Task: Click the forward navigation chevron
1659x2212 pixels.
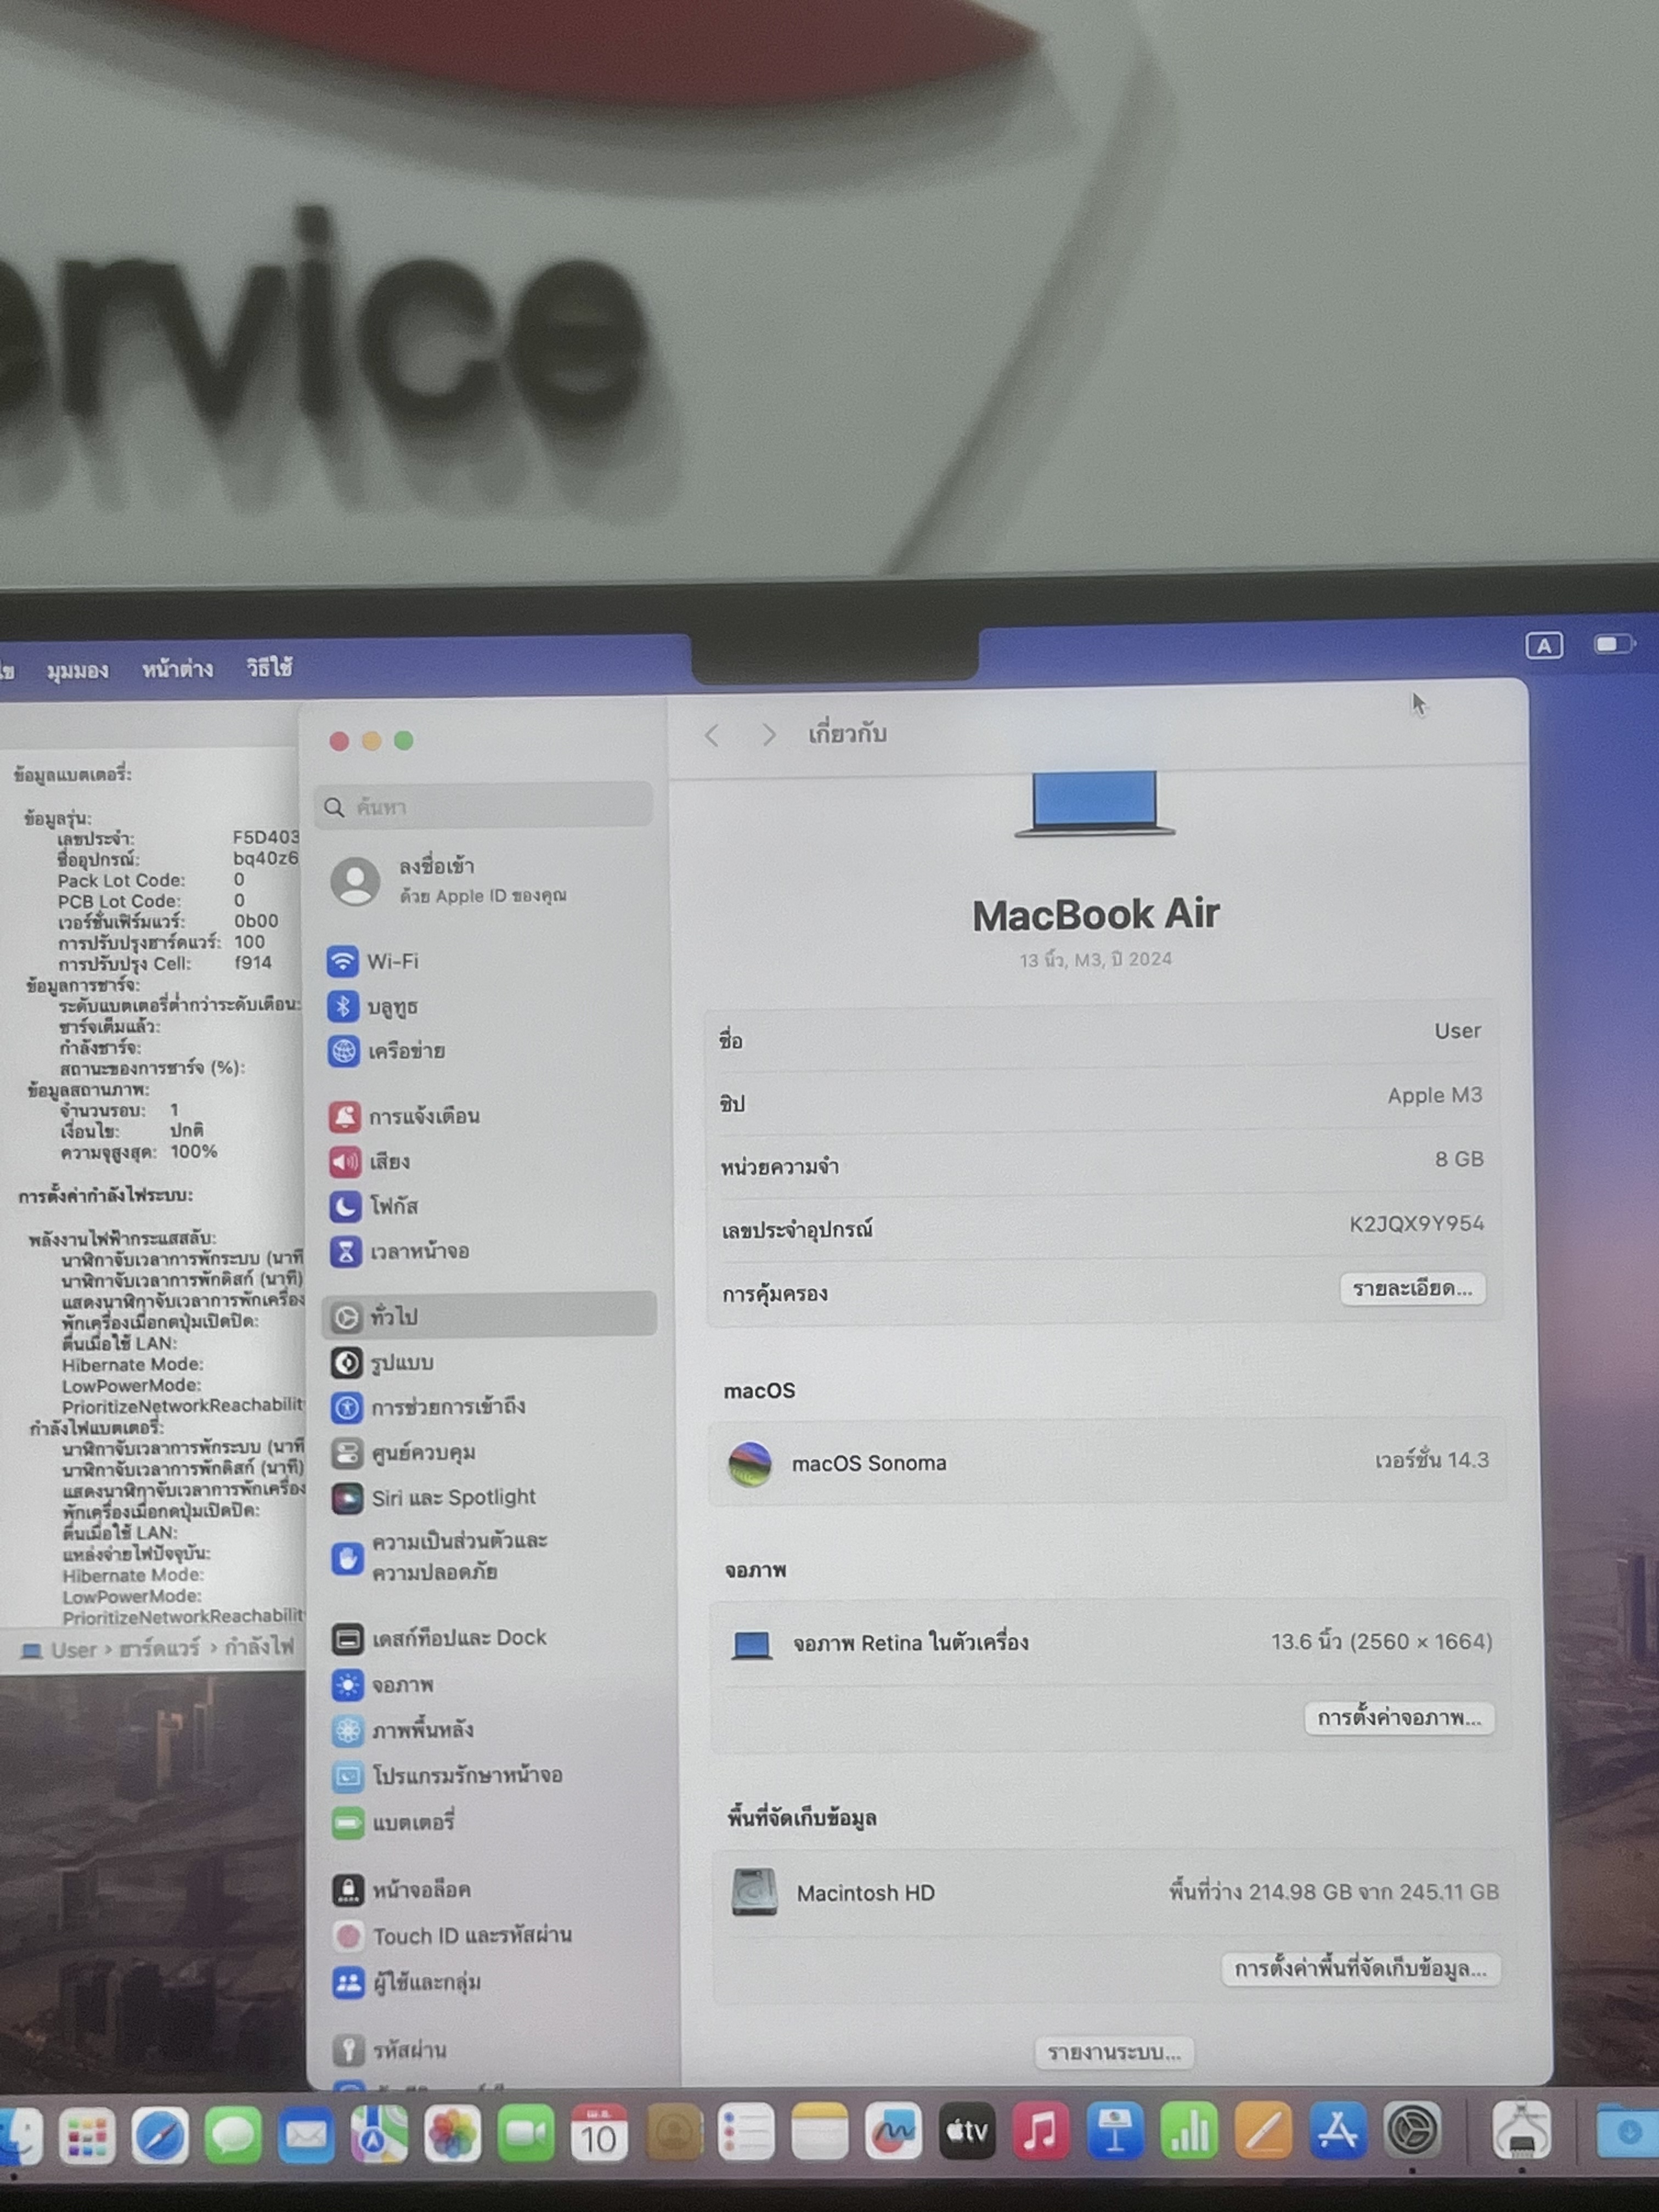Action: [768, 736]
